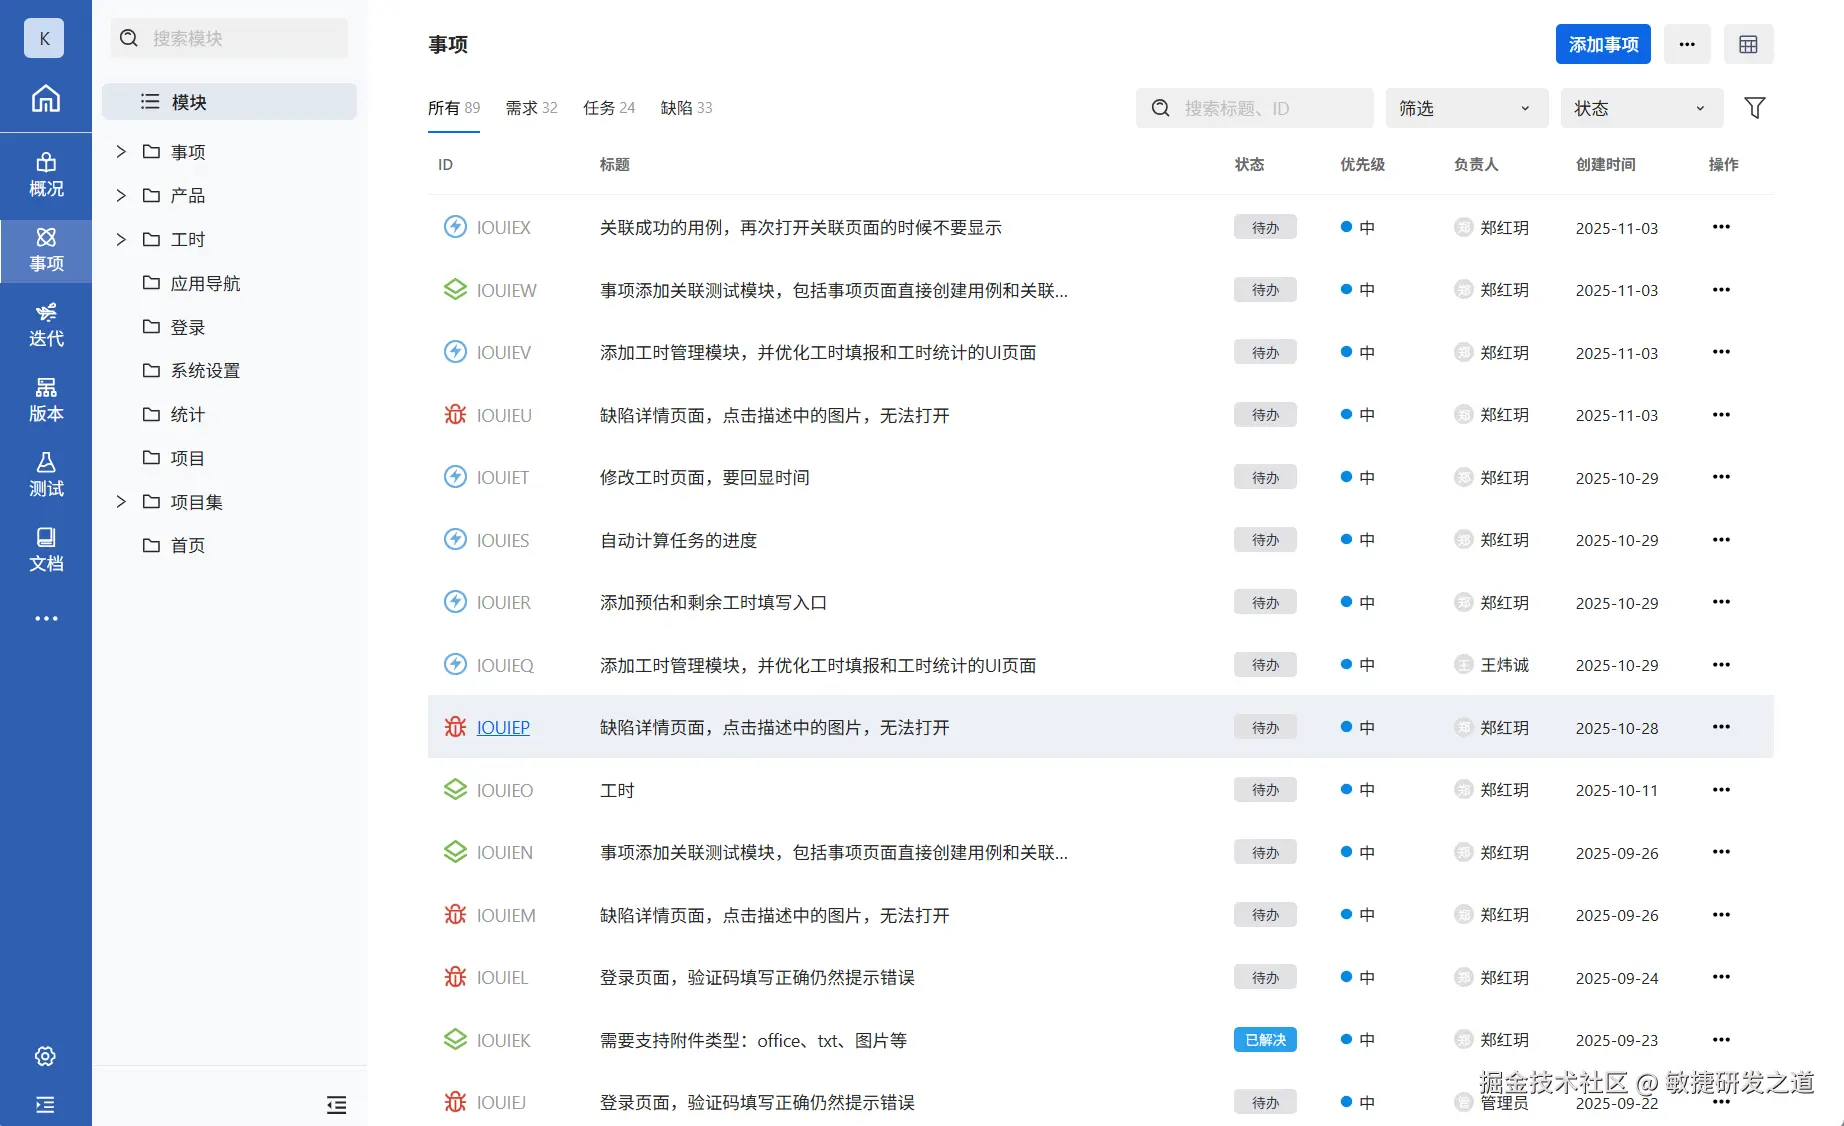
Task: Click title 自动计算任务的进度
Action: (678, 540)
